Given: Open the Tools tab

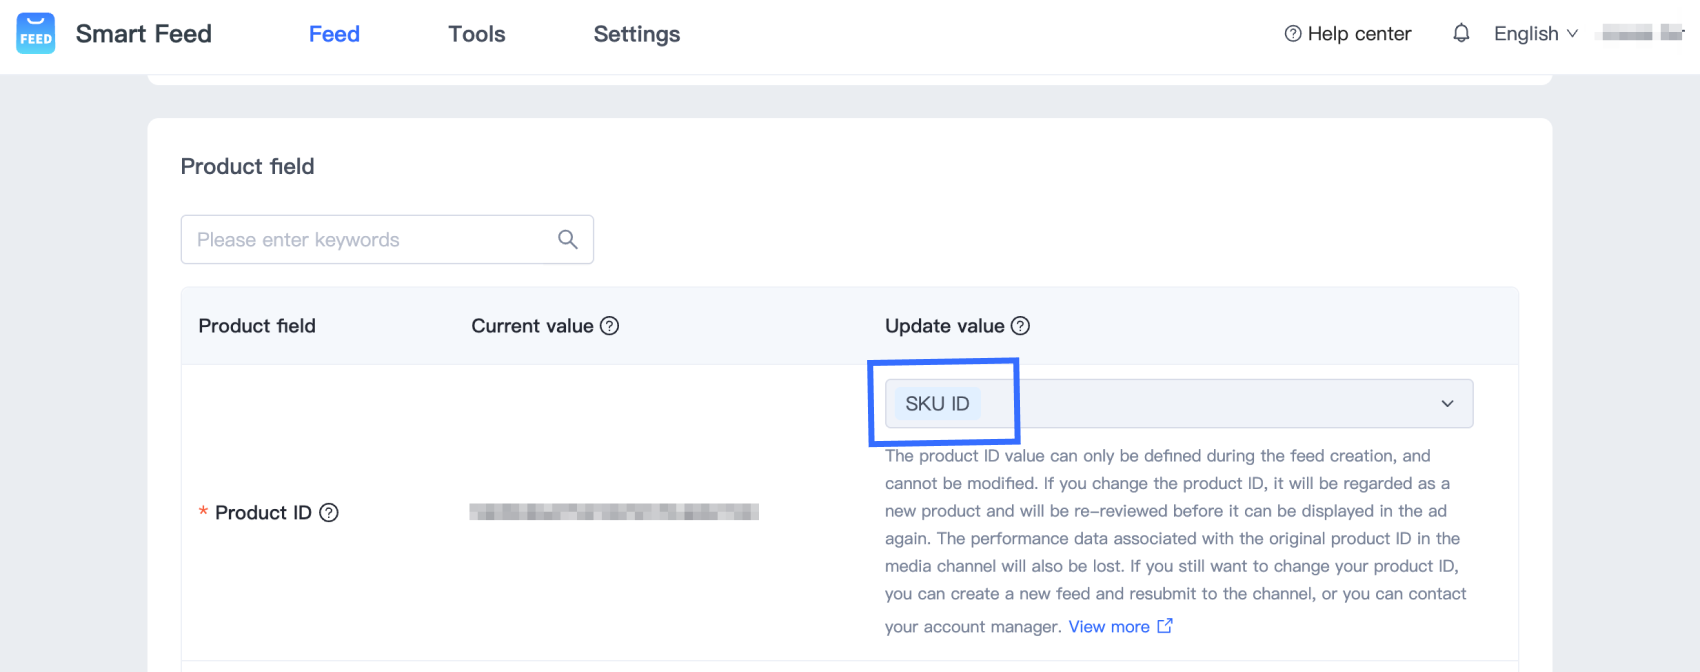Looking at the screenshot, I should [477, 34].
